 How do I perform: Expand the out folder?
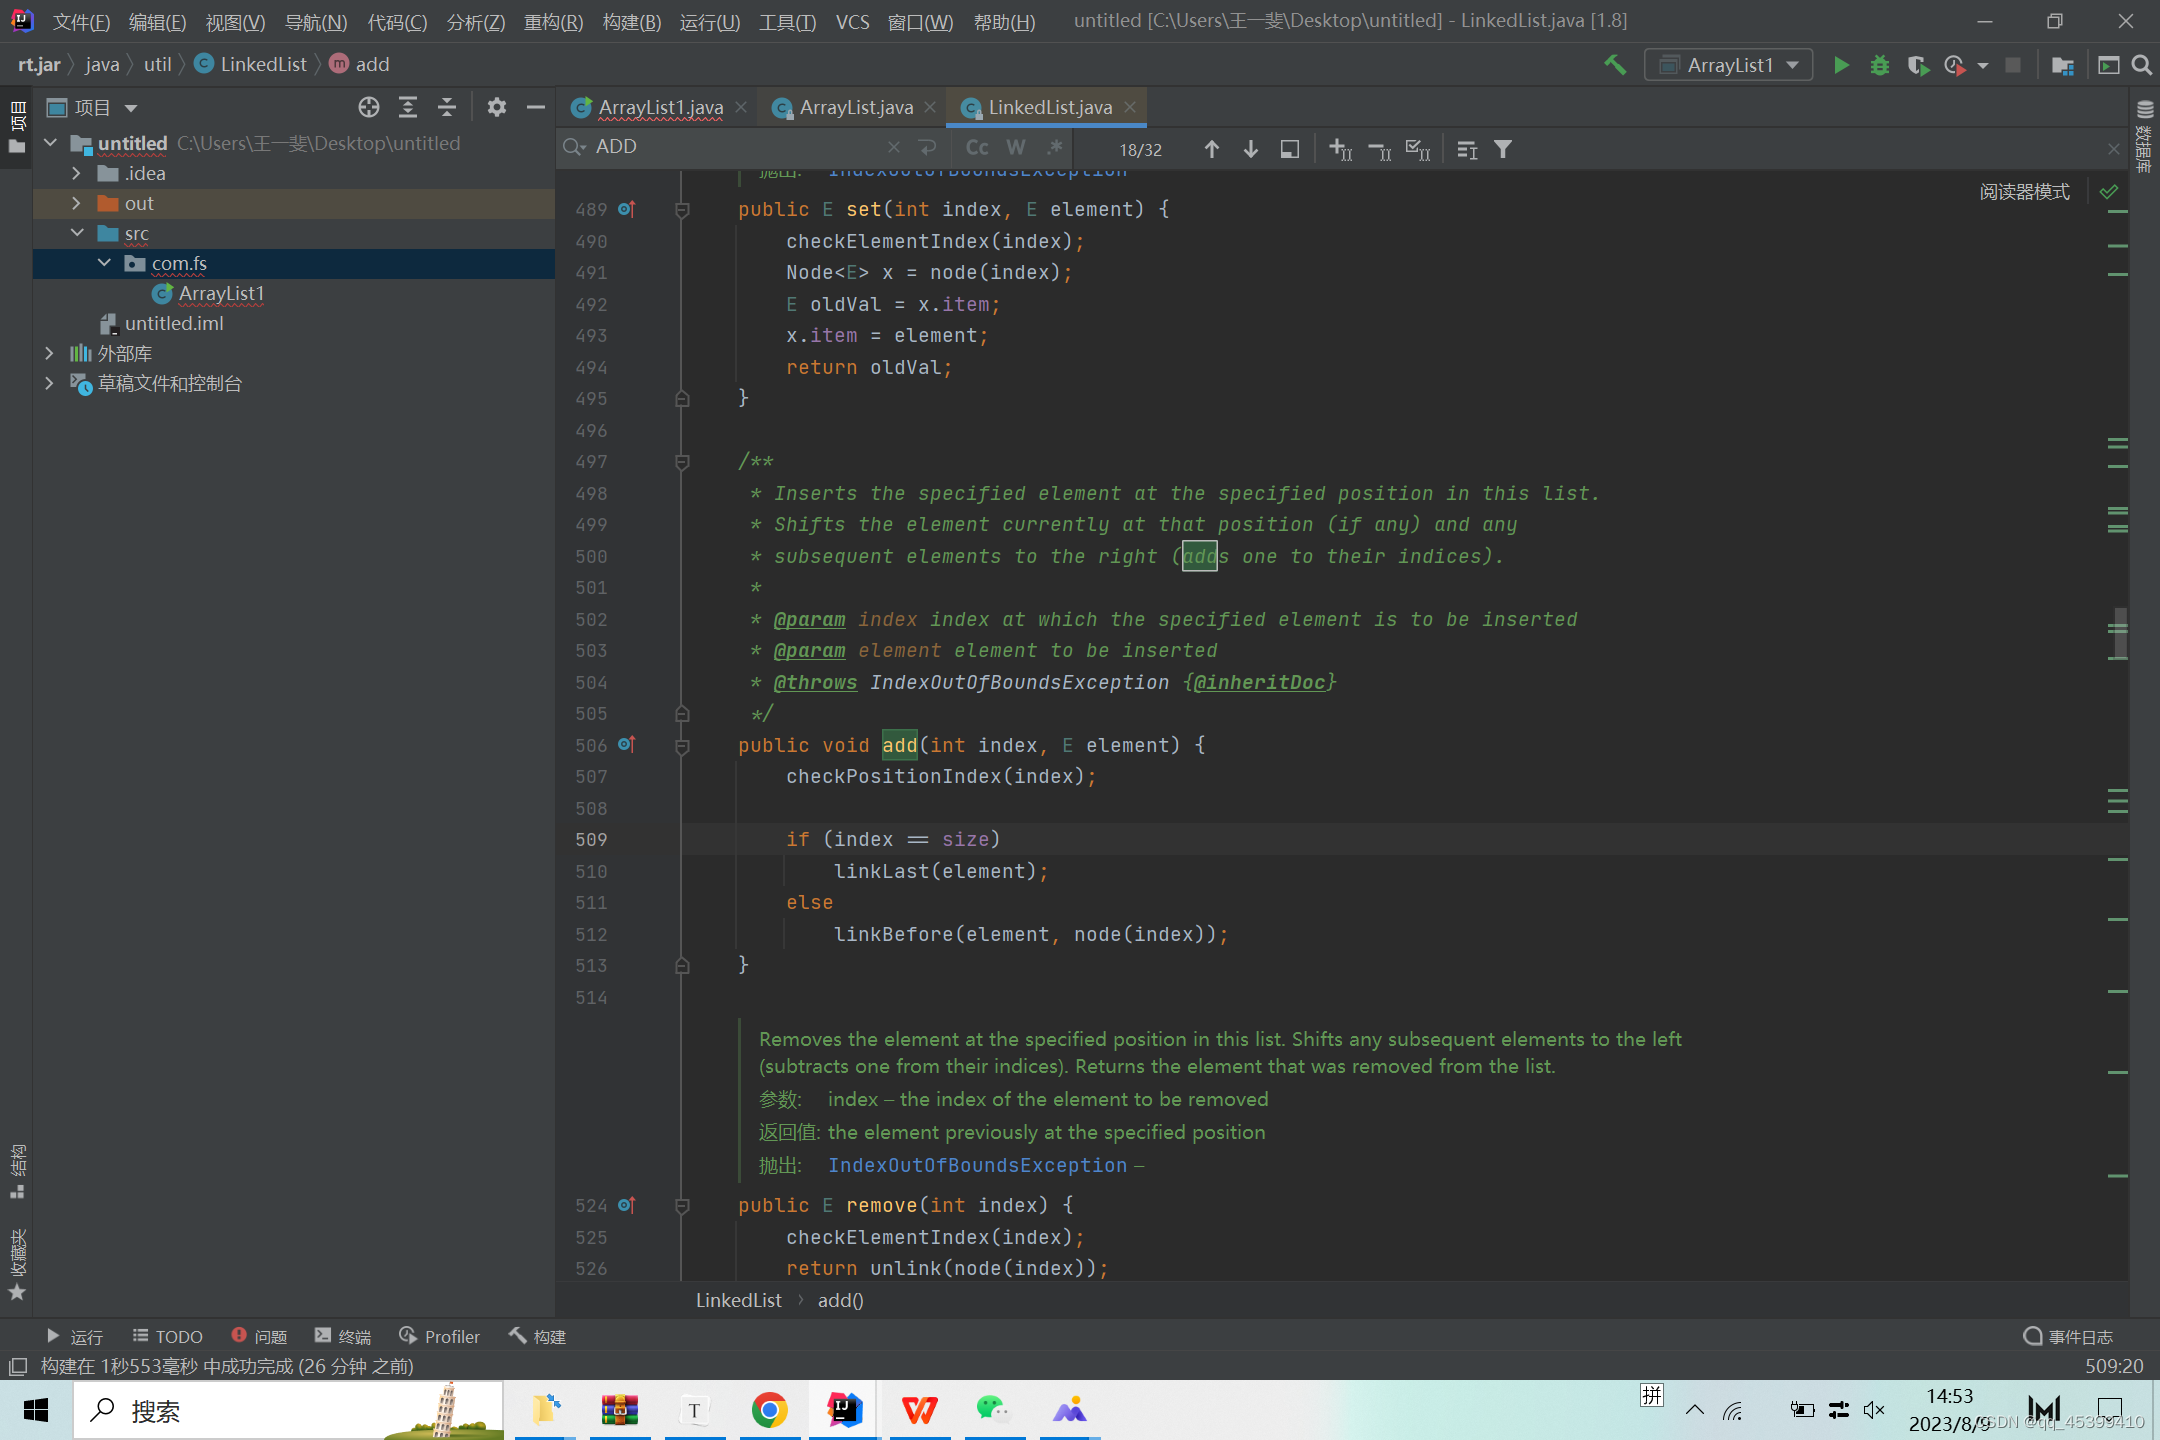pyautogui.click(x=76, y=203)
